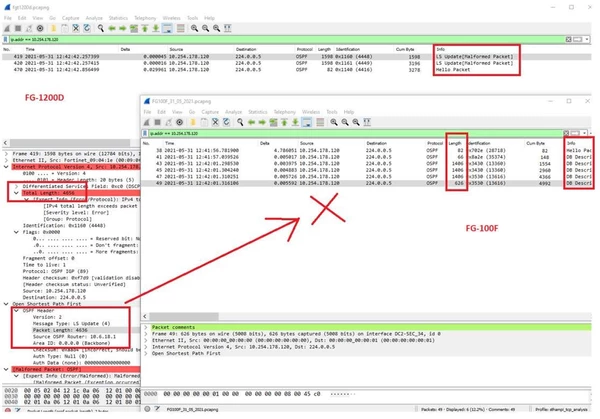The image size is (600, 419).
Task: Go to previous packet arrow in fgt1200d window
Action: [112, 28]
